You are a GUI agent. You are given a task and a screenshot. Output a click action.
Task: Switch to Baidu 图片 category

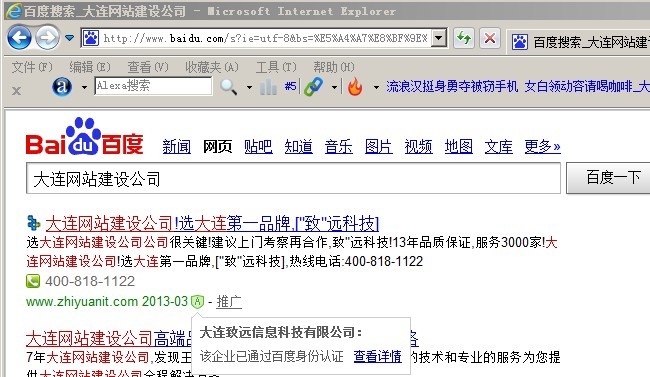[378, 146]
